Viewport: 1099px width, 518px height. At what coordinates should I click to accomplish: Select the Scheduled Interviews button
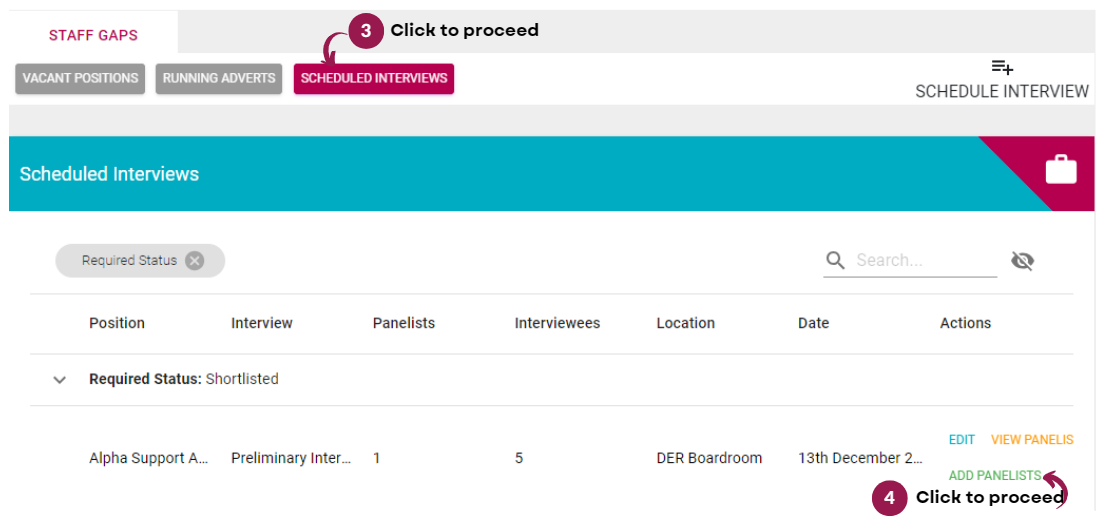[374, 79]
